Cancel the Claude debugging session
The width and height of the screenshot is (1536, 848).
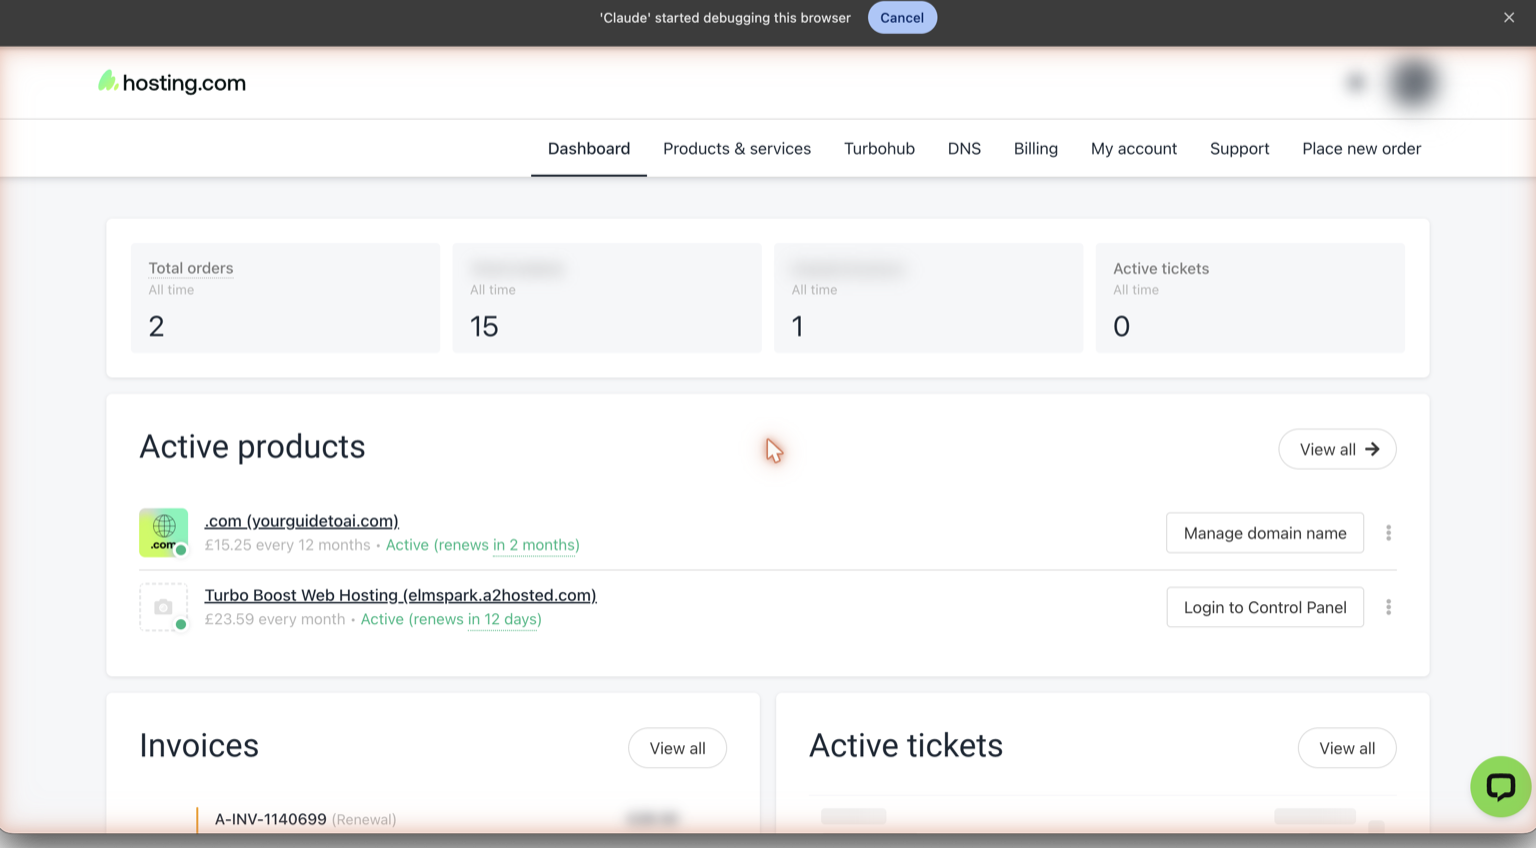pos(902,17)
